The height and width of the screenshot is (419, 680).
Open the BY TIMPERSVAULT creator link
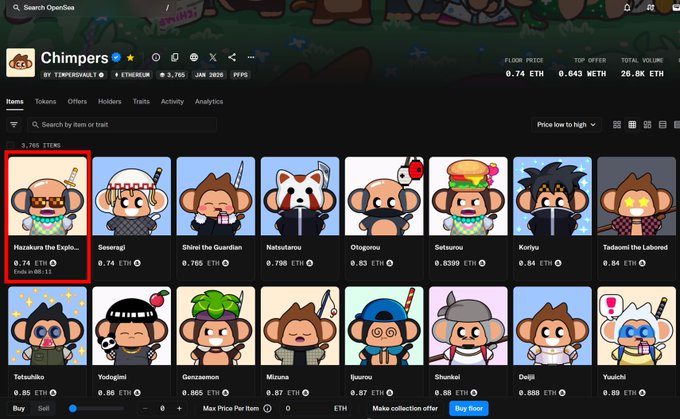coord(74,75)
